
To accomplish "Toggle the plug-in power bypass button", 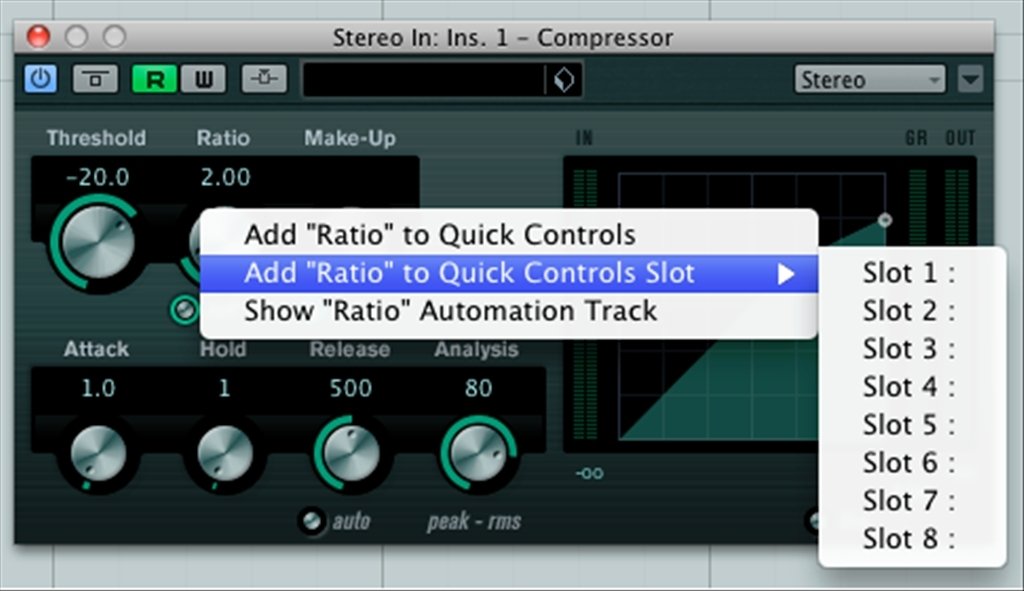I will pyautogui.click(x=40, y=79).
